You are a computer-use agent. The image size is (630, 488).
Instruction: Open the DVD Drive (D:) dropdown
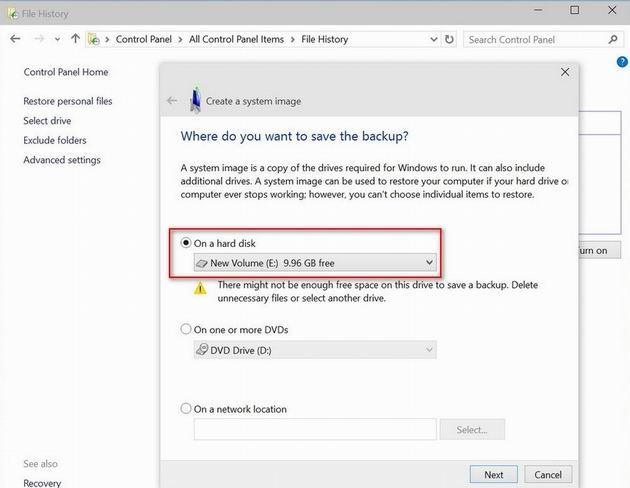tap(315, 350)
